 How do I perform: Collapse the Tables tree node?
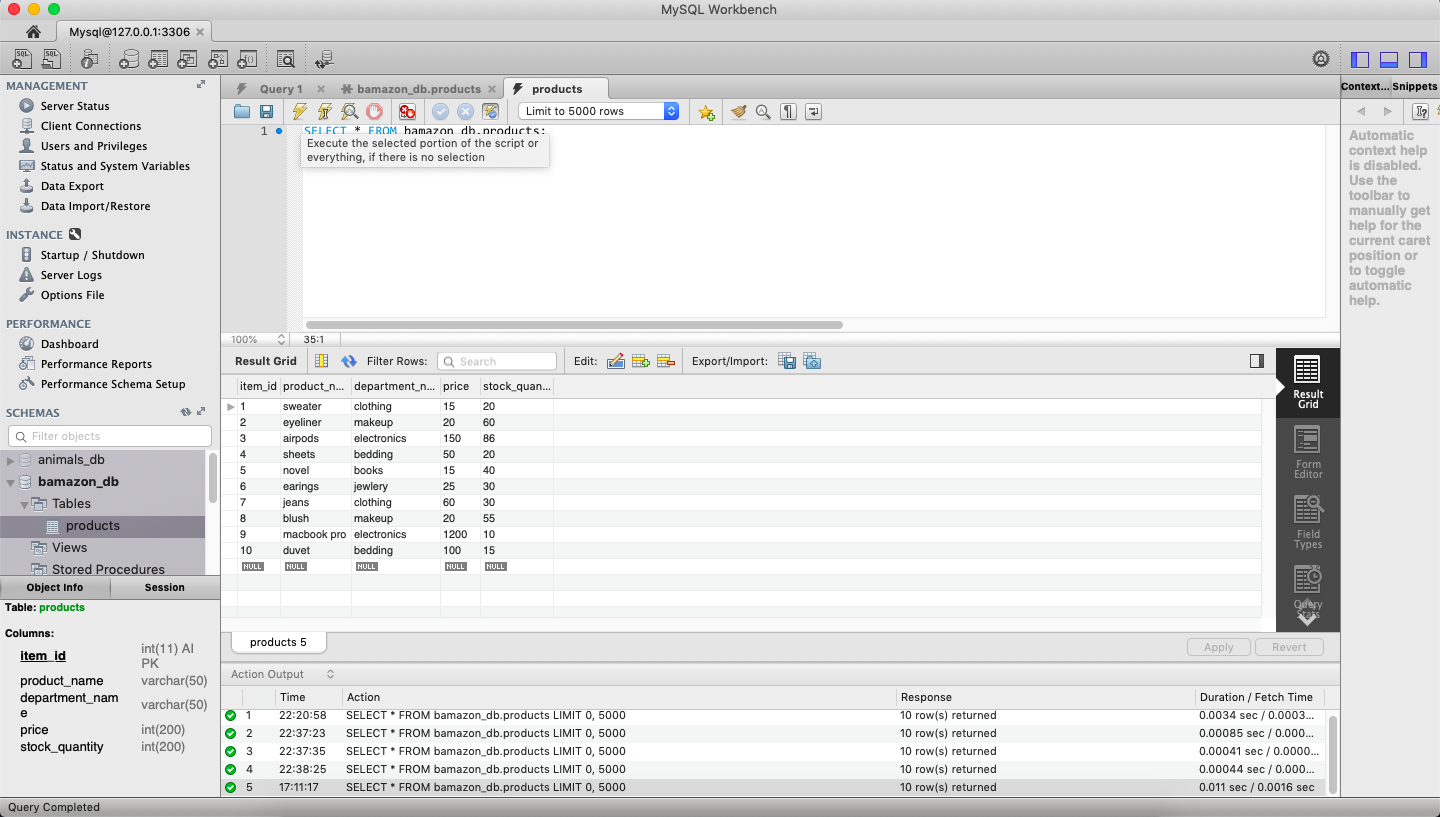click(x=25, y=504)
